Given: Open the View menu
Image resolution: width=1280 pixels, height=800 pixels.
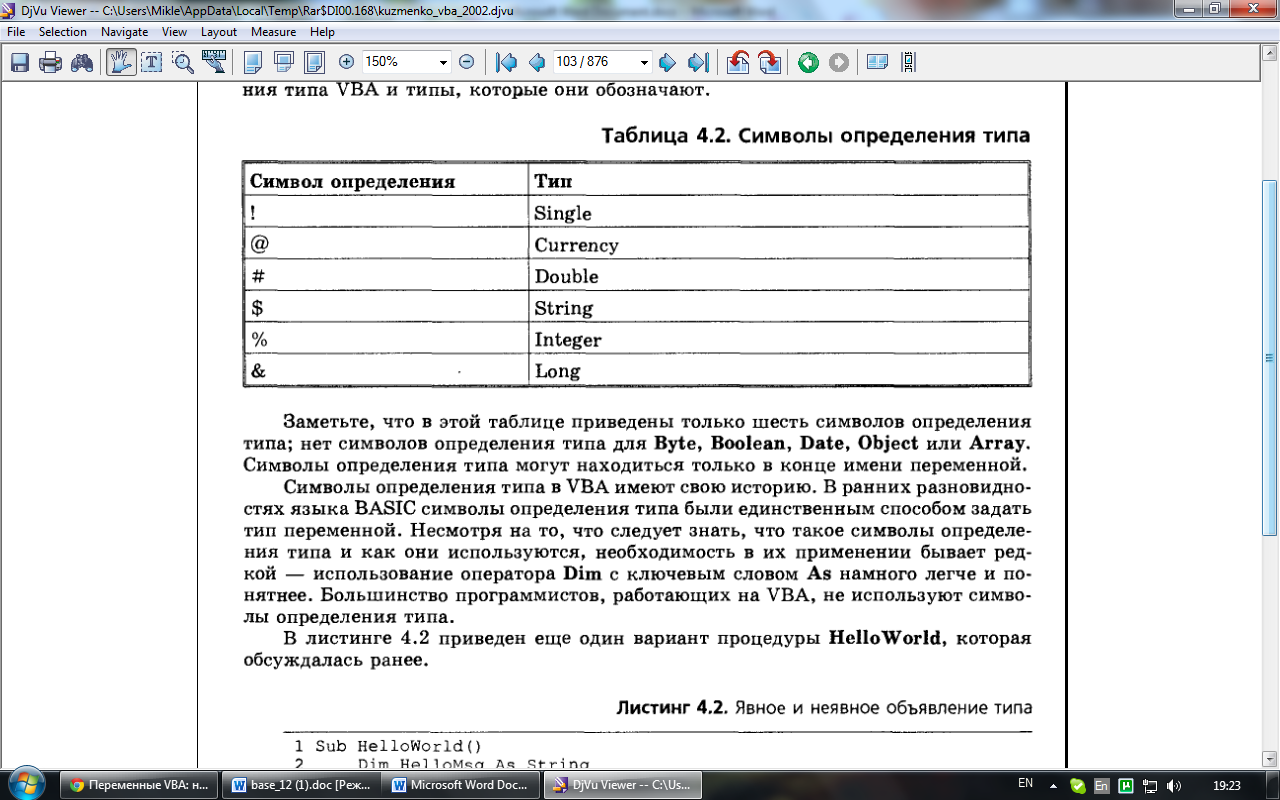Looking at the screenshot, I should pos(174,32).
